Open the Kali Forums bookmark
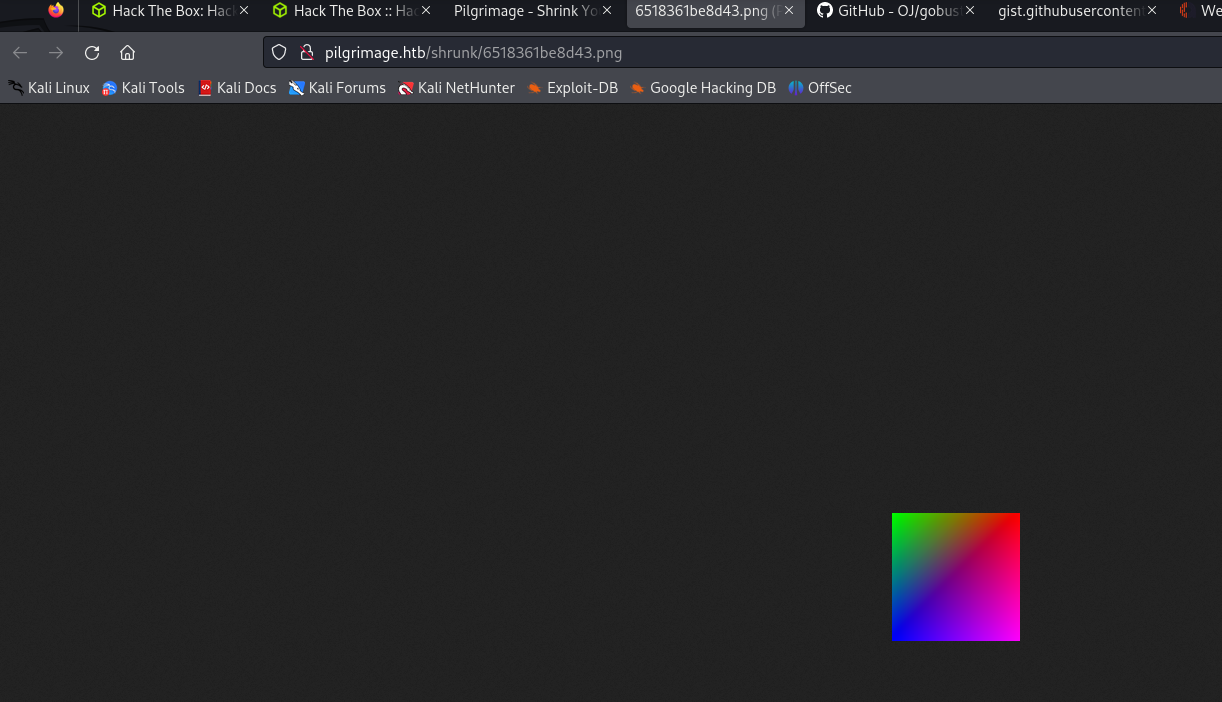The width and height of the screenshot is (1222, 702). tap(337, 88)
